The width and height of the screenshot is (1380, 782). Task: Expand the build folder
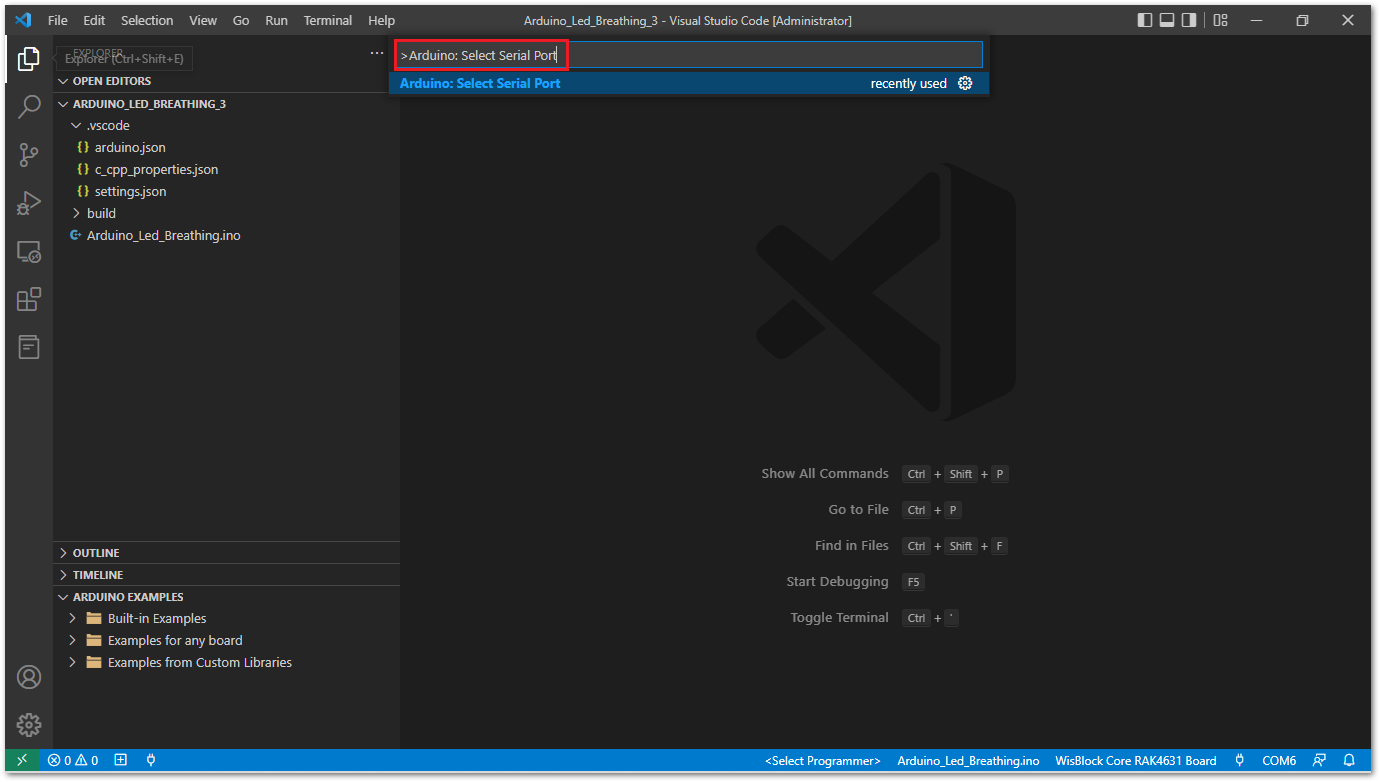(x=226, y=214)
